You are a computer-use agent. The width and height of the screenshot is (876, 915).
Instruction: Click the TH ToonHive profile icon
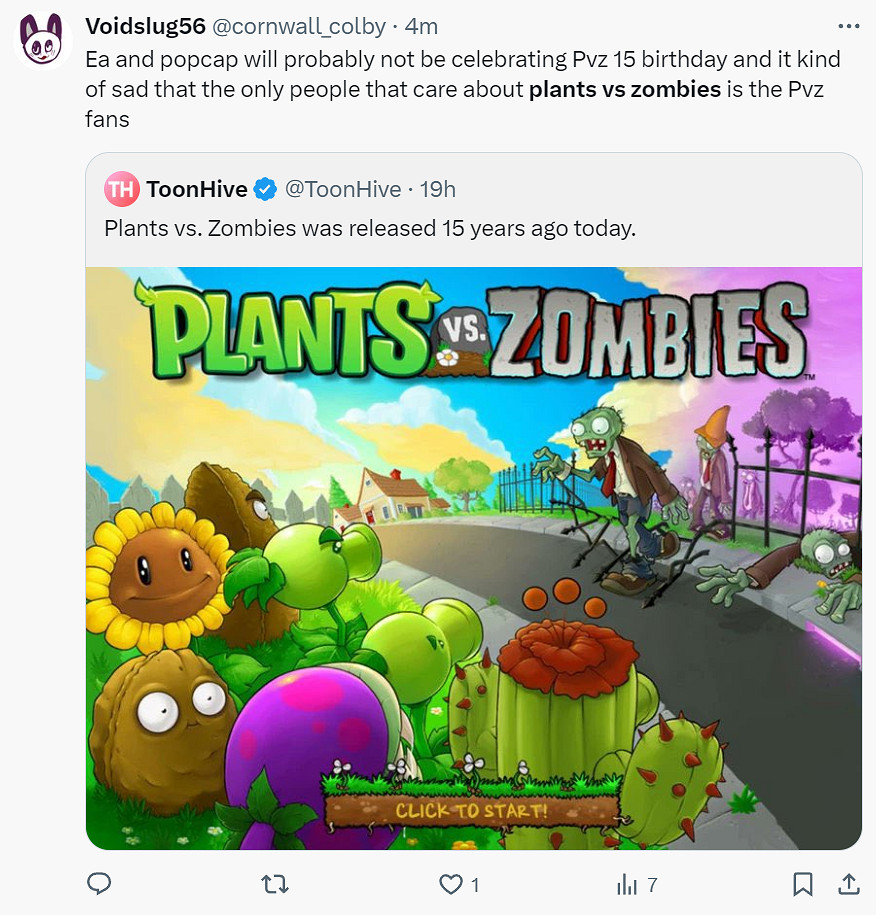click(x=120, y=188)
